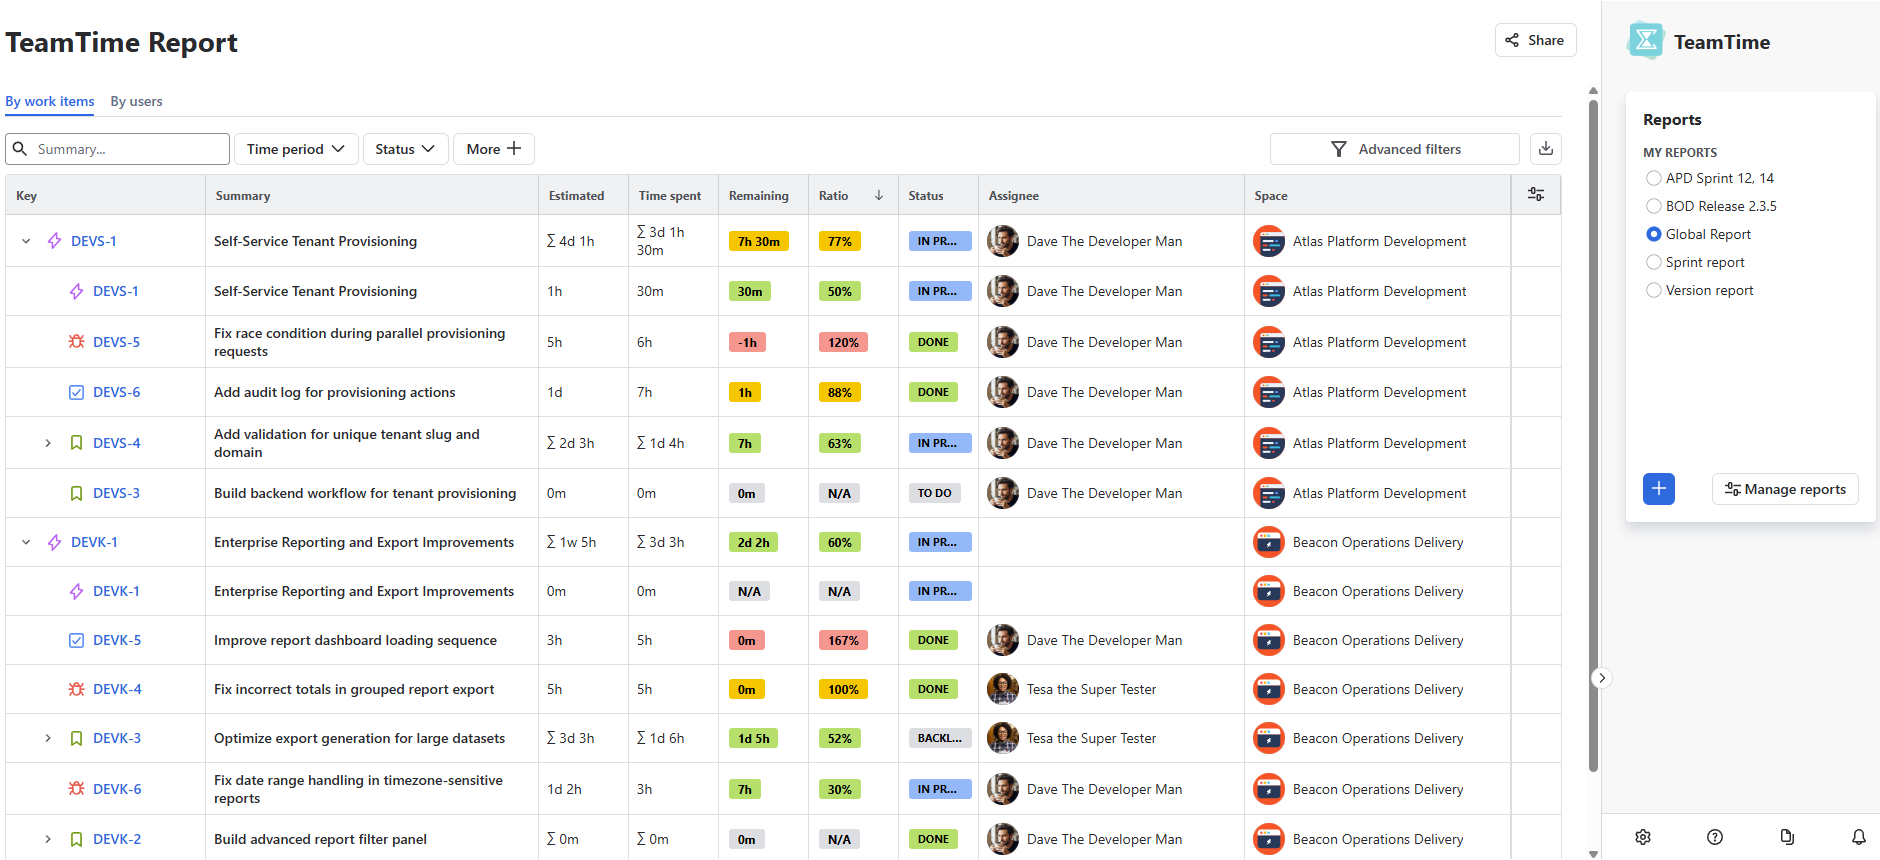Expand the DEVS-4 row
This screenshot has height=860, width=1880.
point(48,443)
